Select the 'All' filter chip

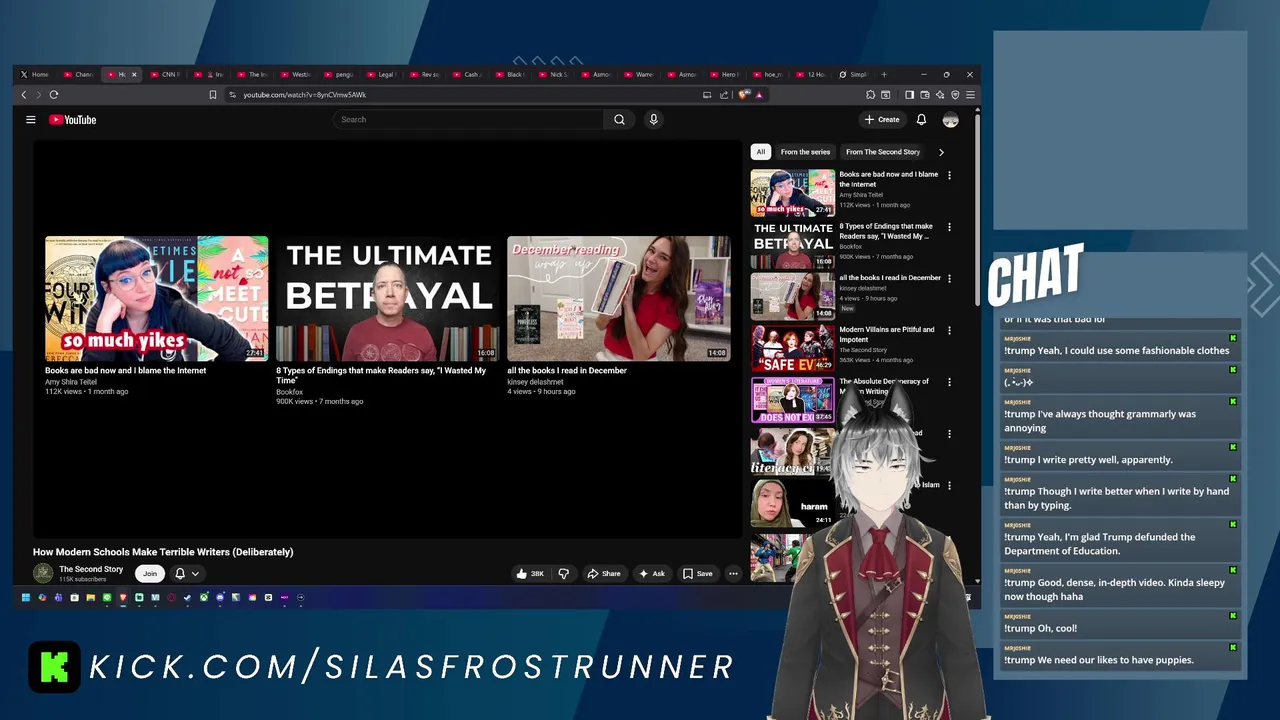tap(760, 152)
